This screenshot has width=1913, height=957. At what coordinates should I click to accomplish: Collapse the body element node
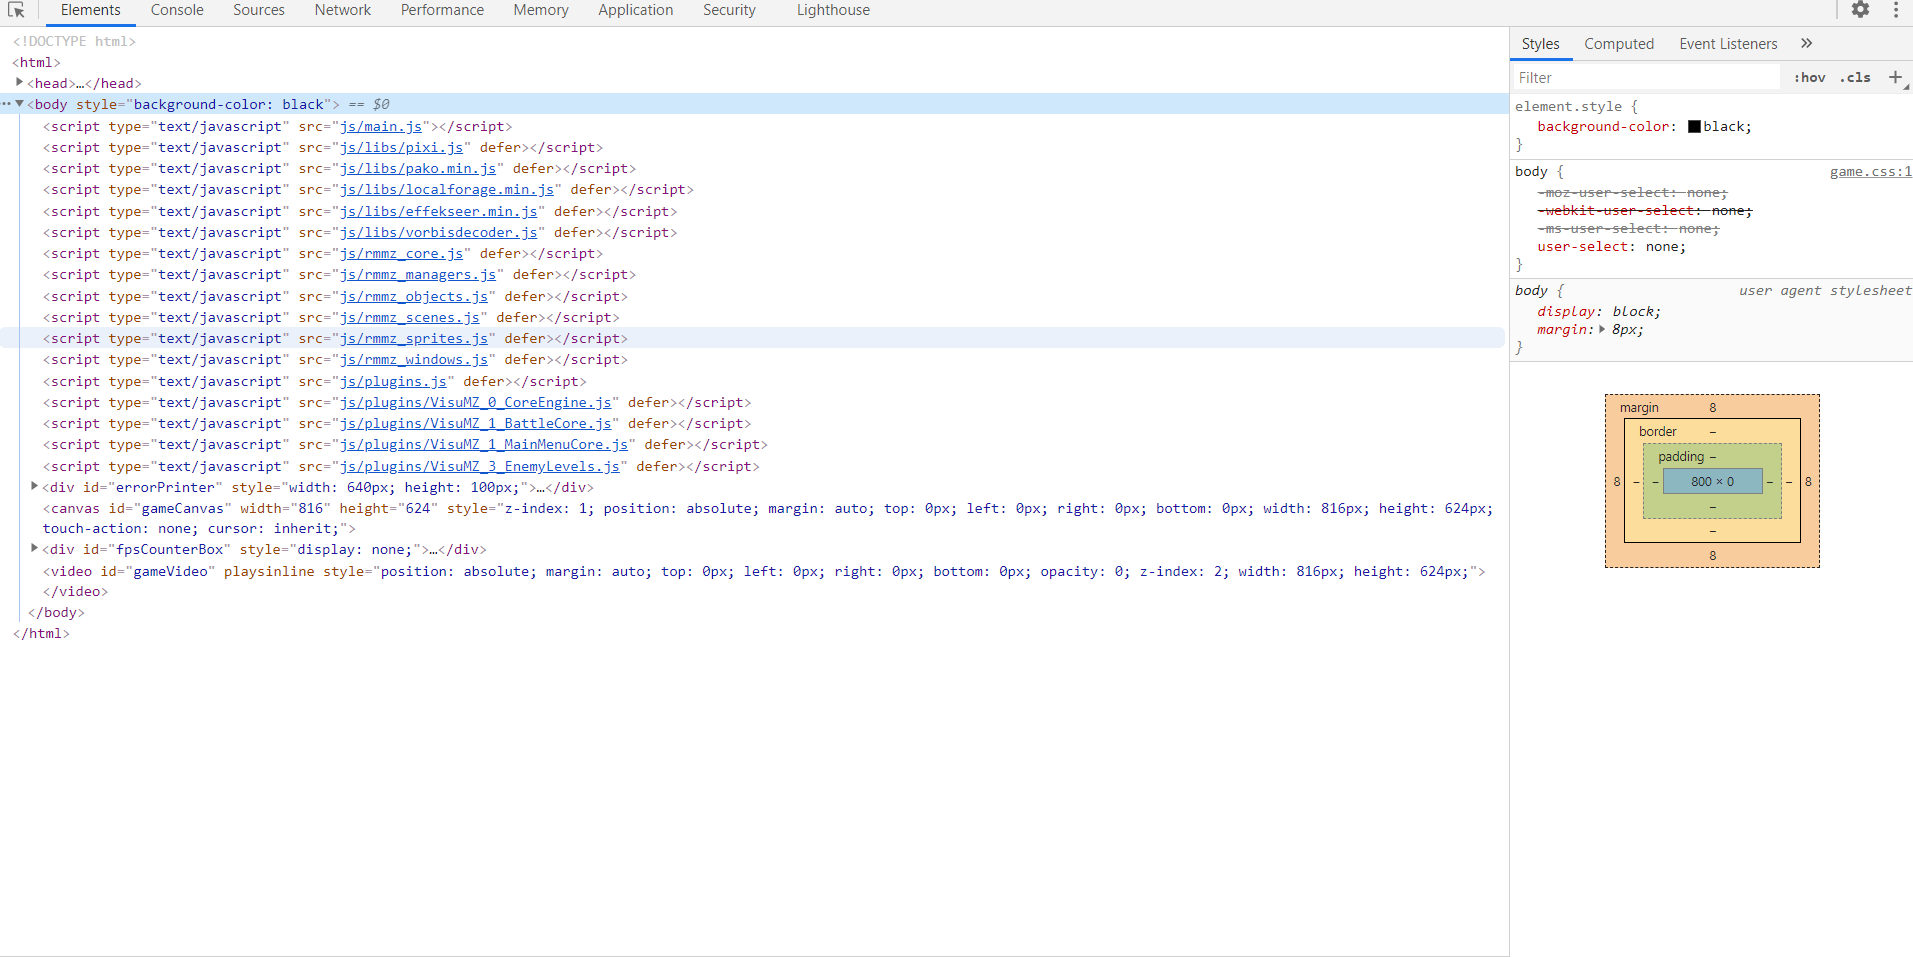click(19, 104)
